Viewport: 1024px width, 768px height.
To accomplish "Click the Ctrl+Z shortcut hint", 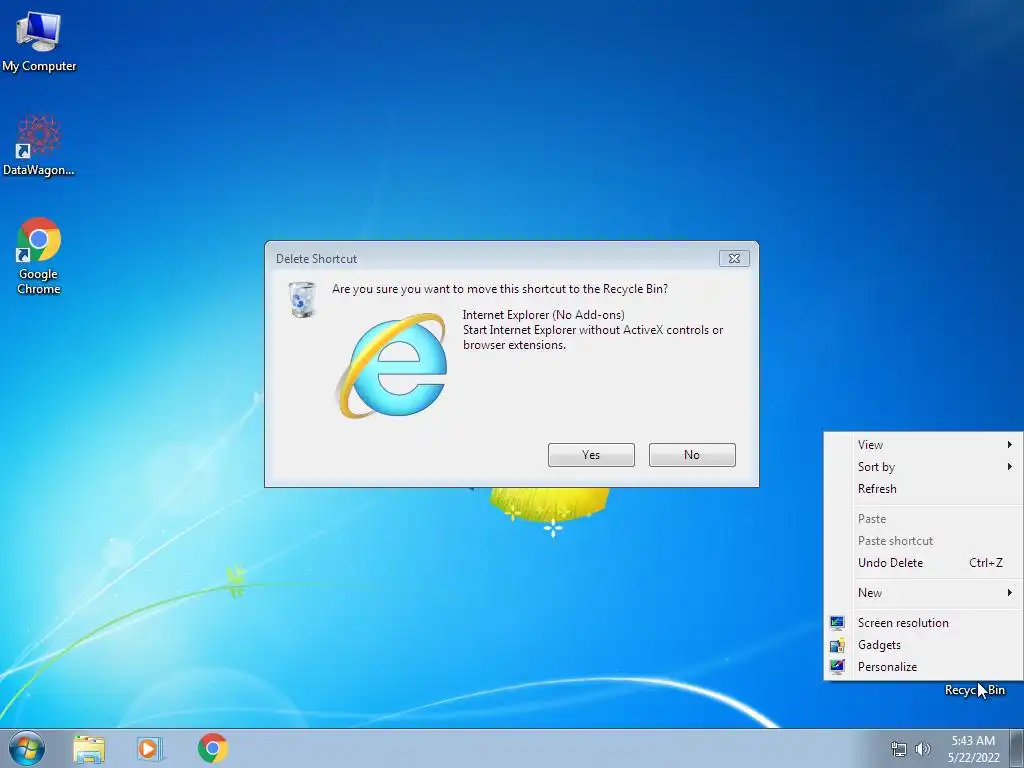I will click(x=985, y=562).
